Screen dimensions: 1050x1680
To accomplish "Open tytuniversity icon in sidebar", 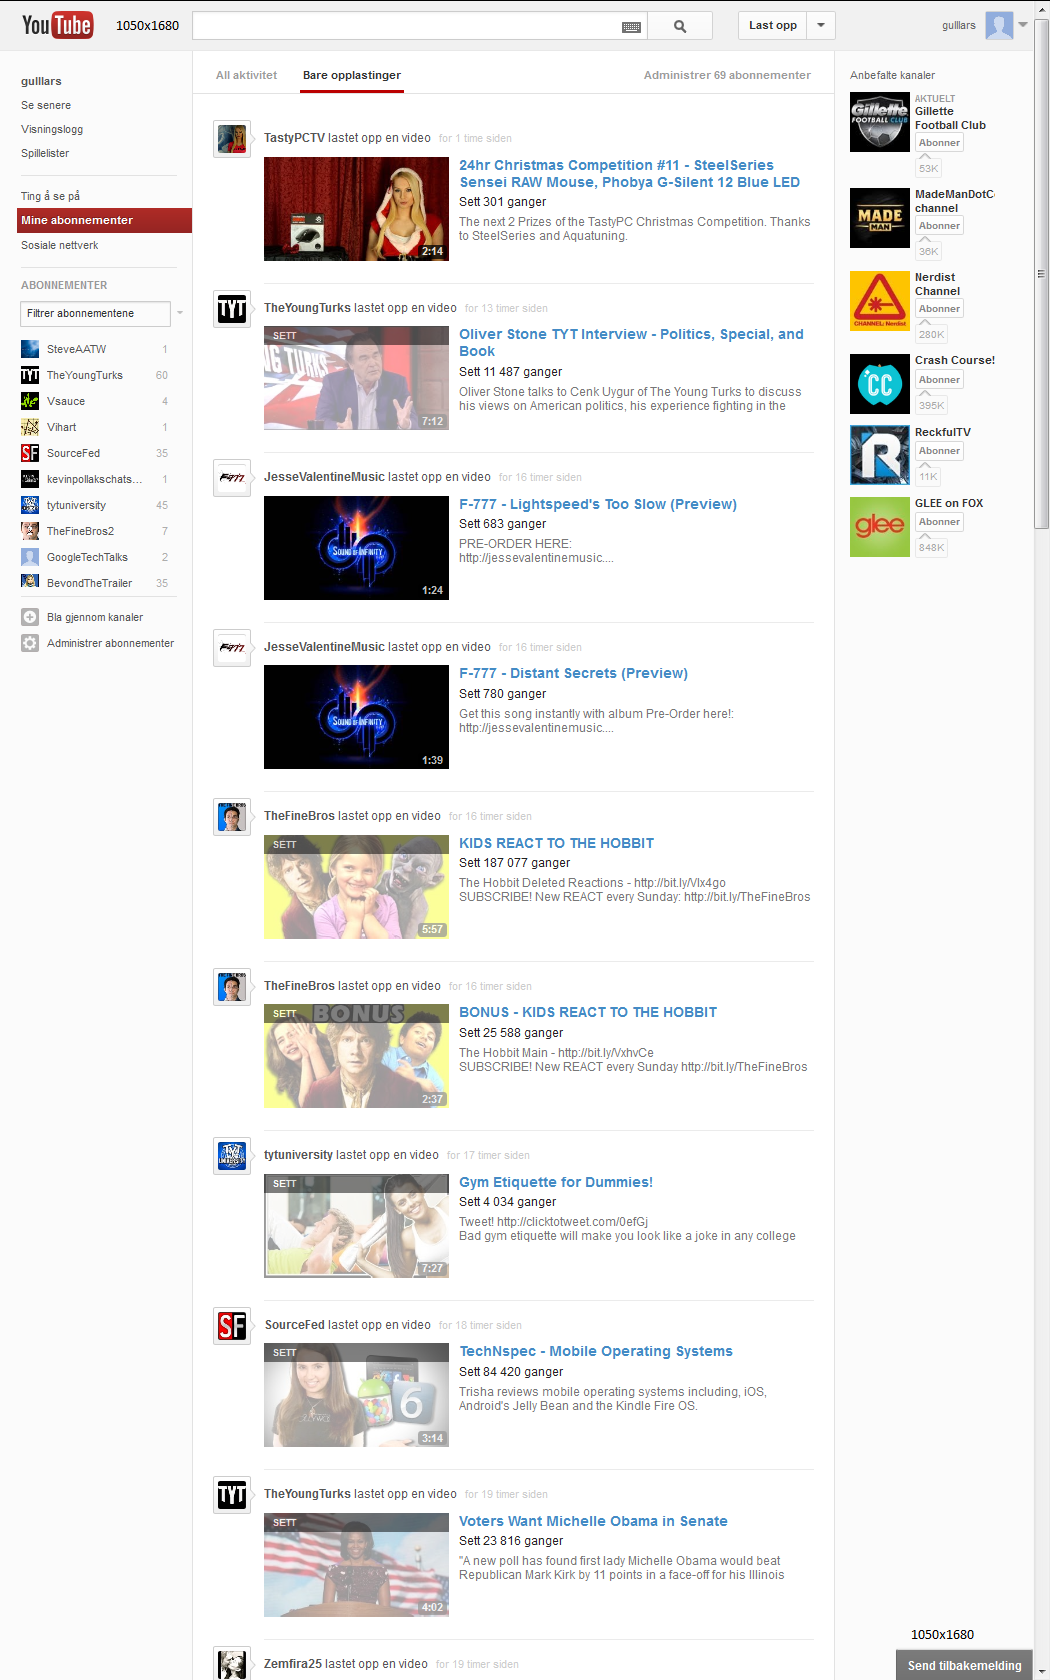I will 30,505.
